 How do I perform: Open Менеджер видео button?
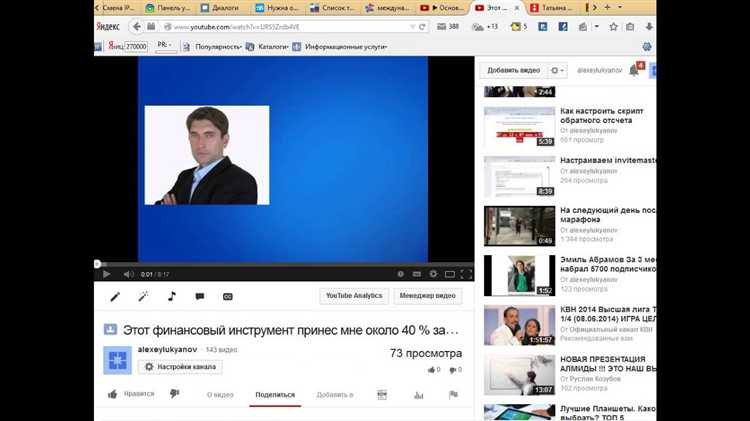(x=428, y=296)
